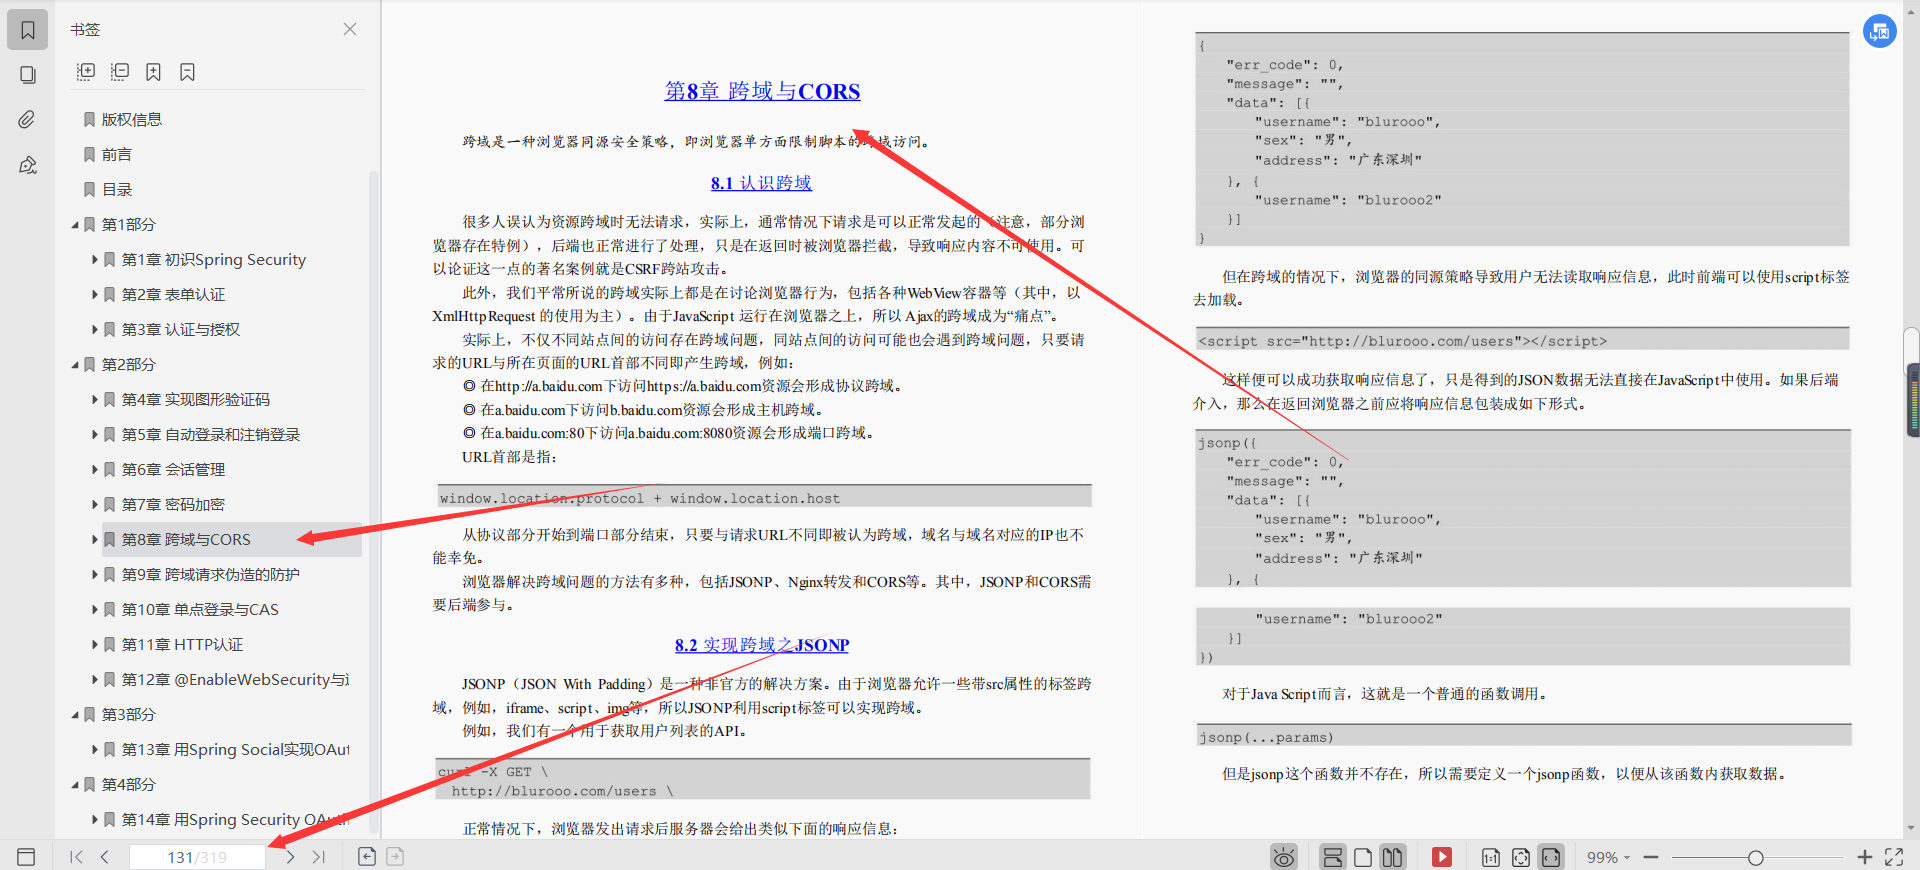Click the 8.2 实现跨域之JSONP link
Viewport: 1920px width, 870px height.
point(762,645)
